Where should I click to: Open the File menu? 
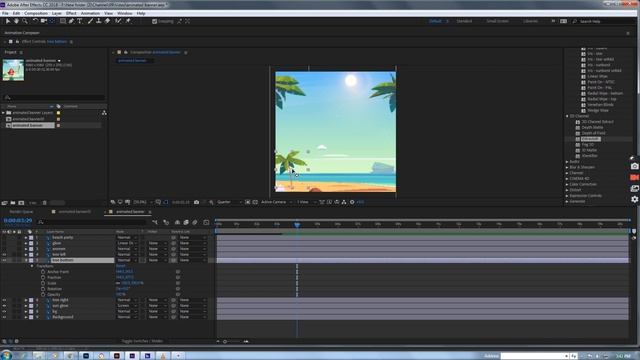click(x=5, y=13)
